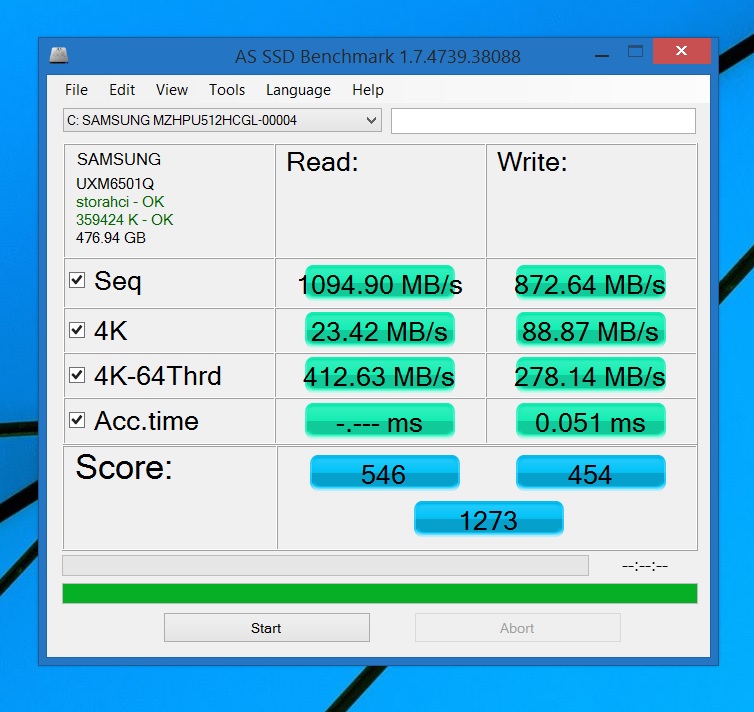Image resolution: width=754 pixels, height=712 pixels.
Task: Close the AS SSD Benchmark window
Action: 681,51
